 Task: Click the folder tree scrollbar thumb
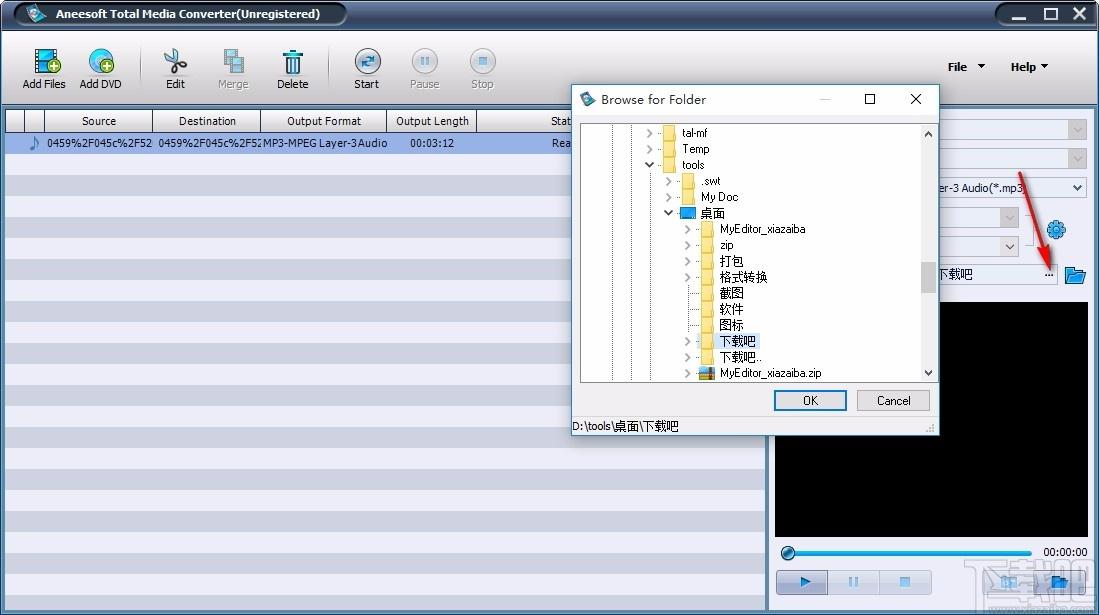click(x=929, y=278)
